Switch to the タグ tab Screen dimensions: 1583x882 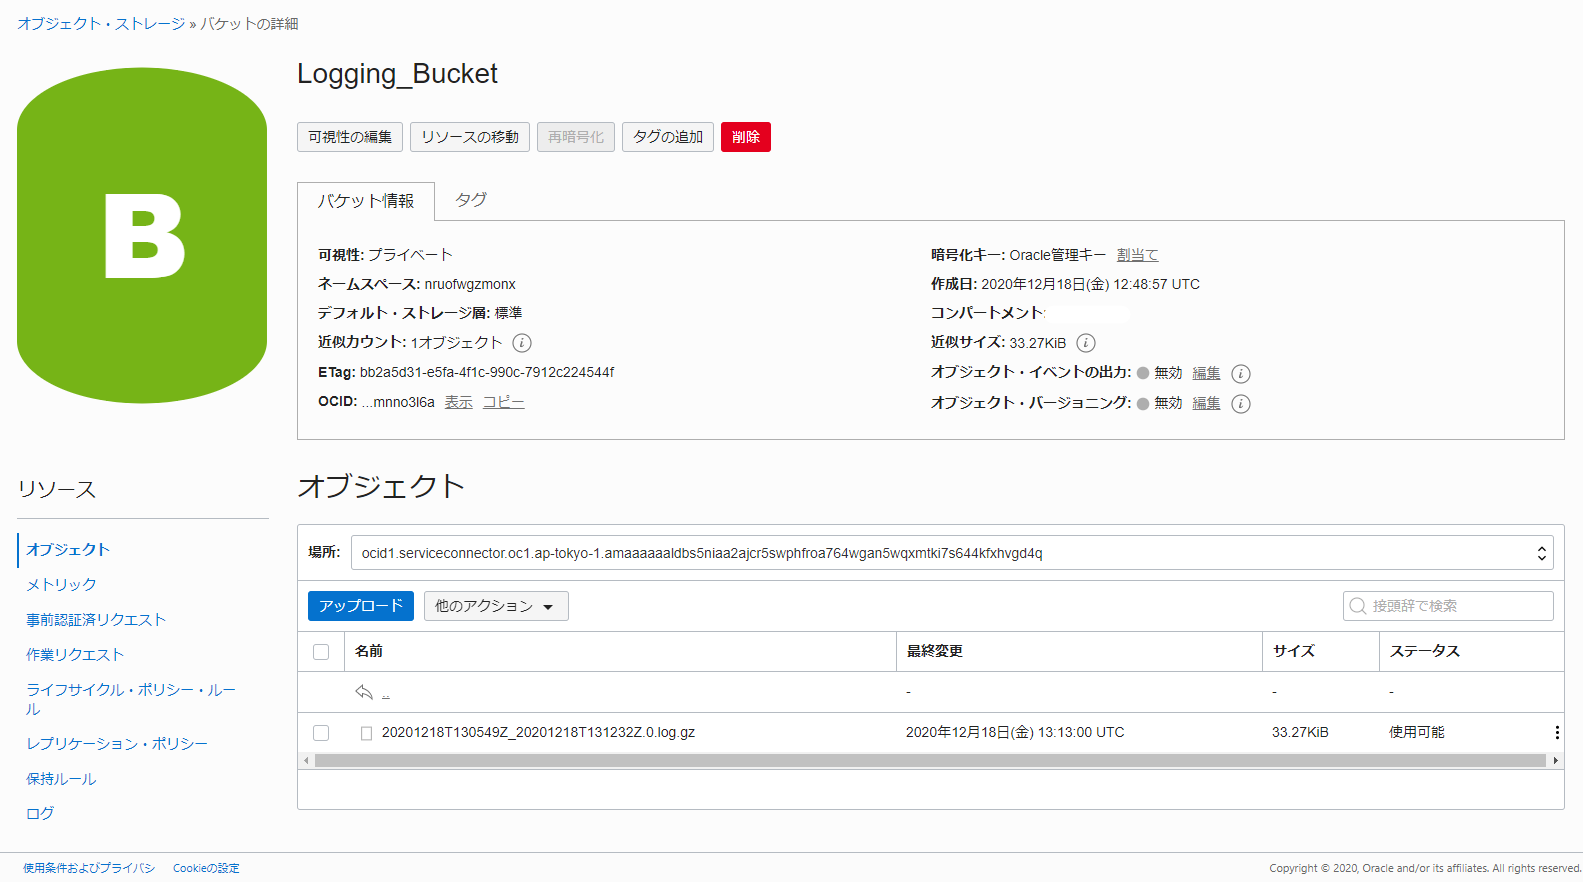(x=471, y=200)
